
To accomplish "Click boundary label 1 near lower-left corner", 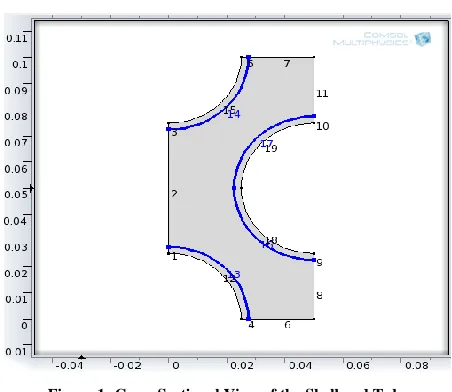I will (x=175, y=257).
